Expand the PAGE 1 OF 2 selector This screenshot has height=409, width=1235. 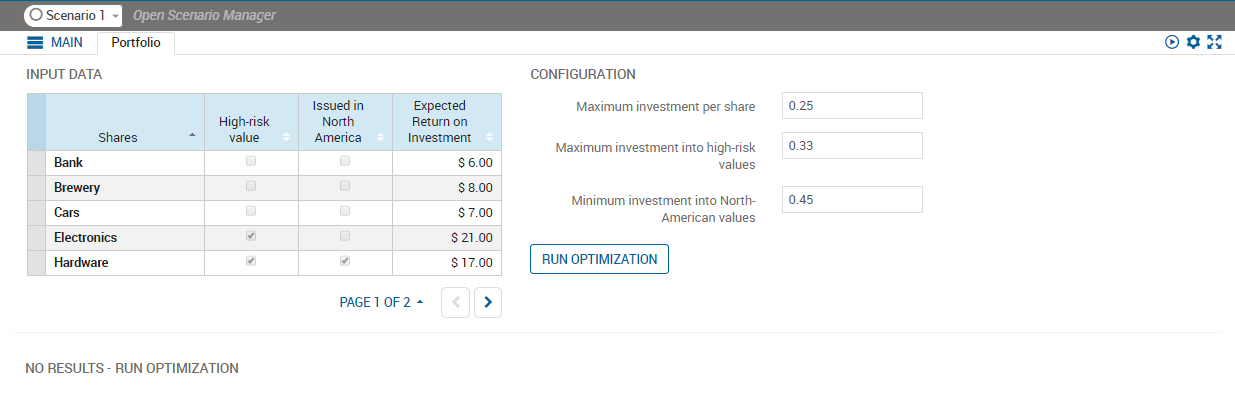[x=381, y=302]
